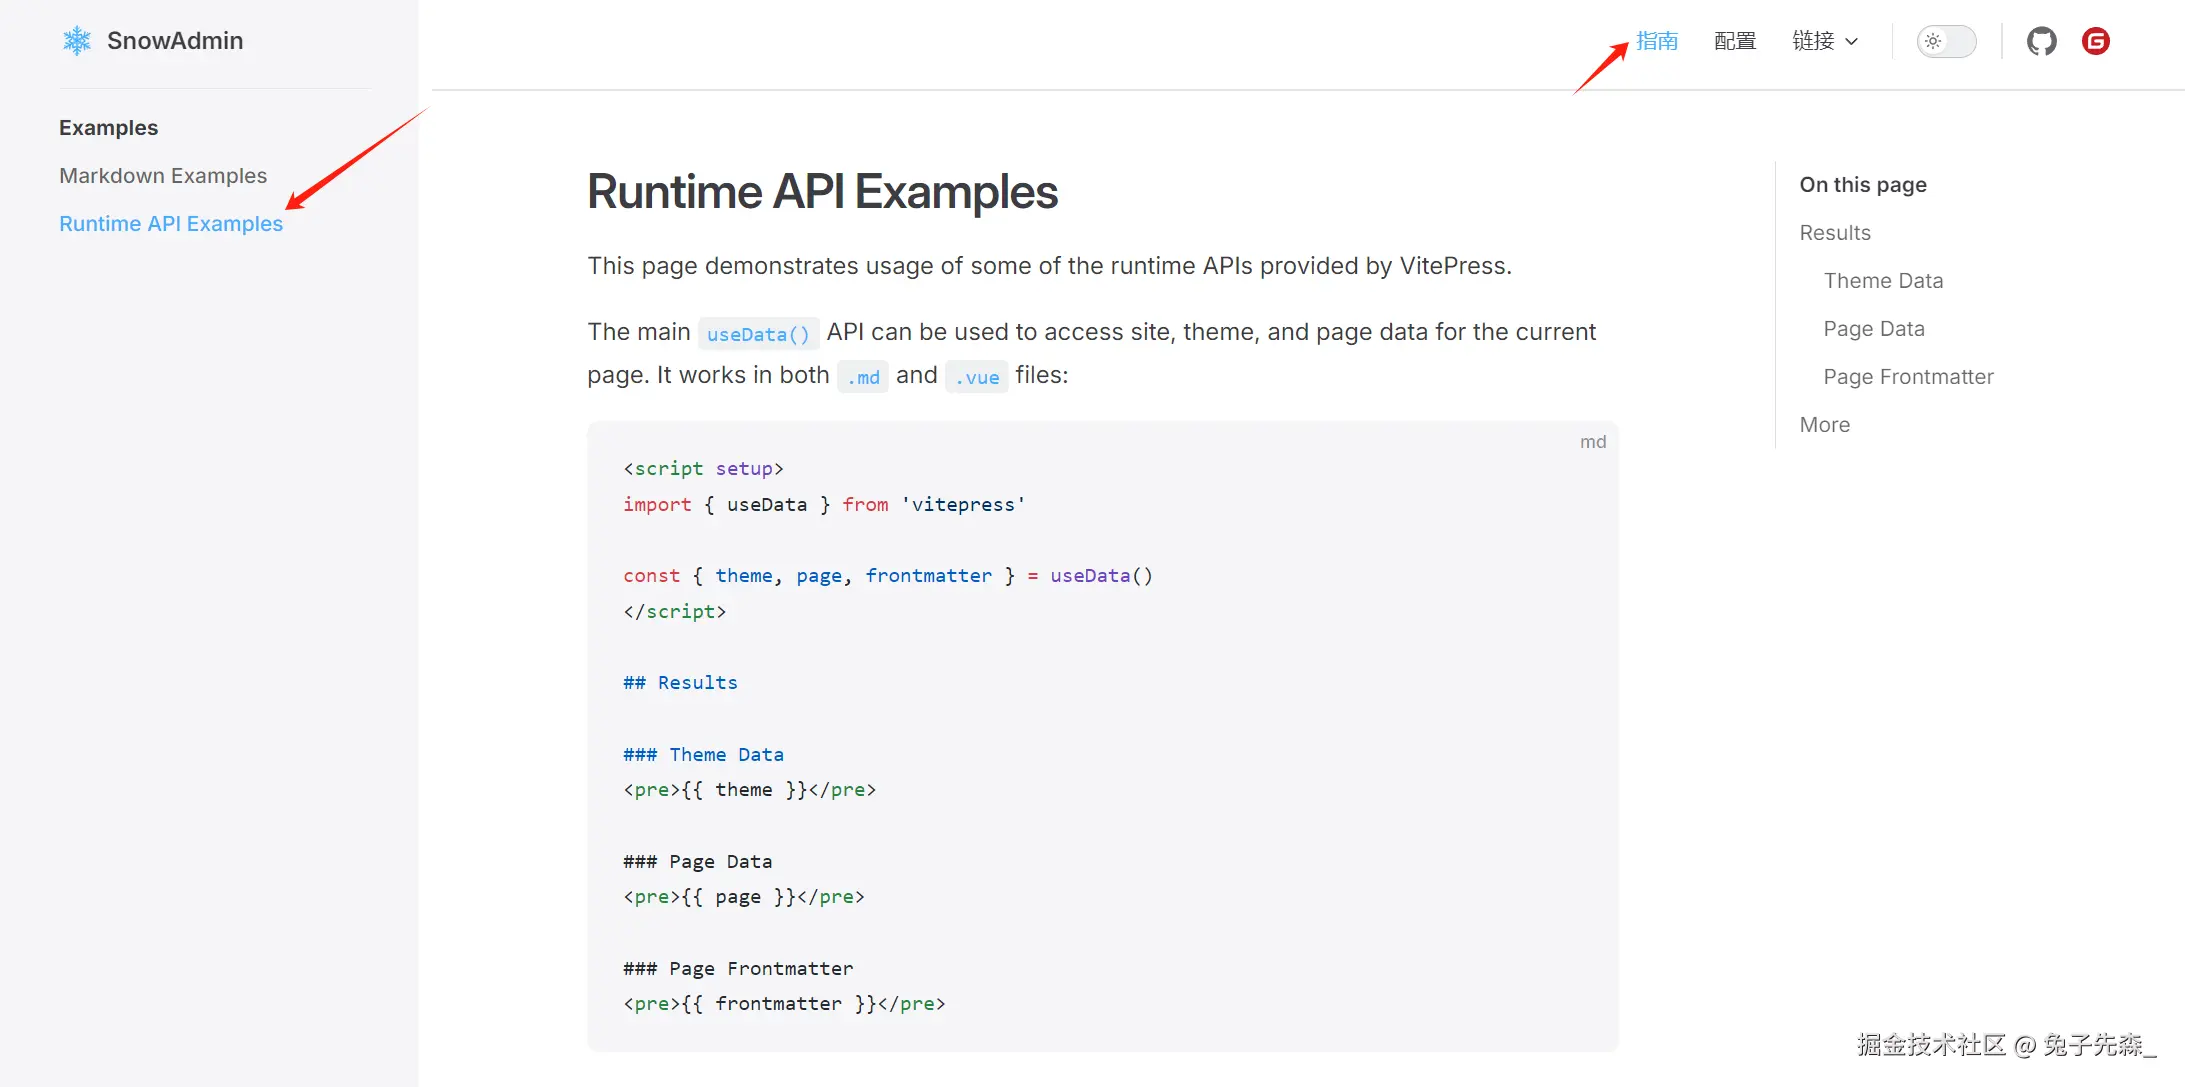Click the SnowAdmin snowflake logo icon

point(77,41)
